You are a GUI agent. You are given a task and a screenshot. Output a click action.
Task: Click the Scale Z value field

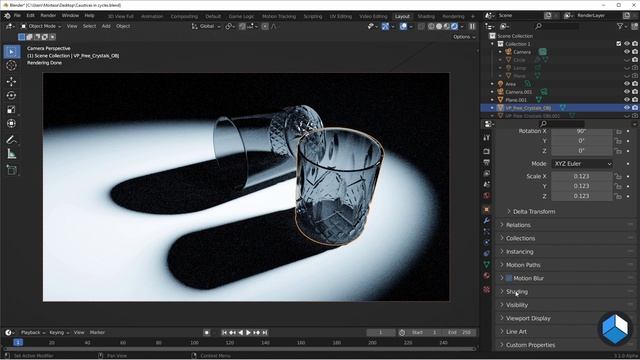click(582, 196)
